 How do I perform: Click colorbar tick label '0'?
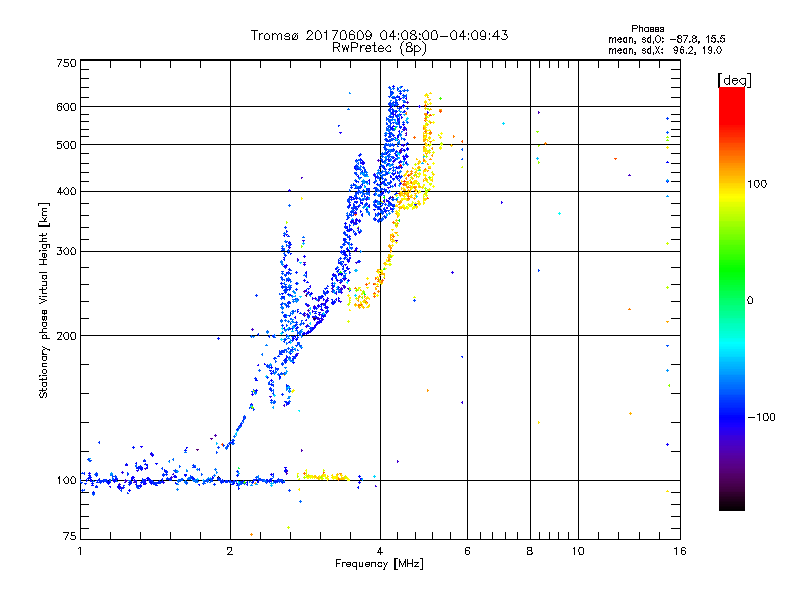(x=749, y=300)
